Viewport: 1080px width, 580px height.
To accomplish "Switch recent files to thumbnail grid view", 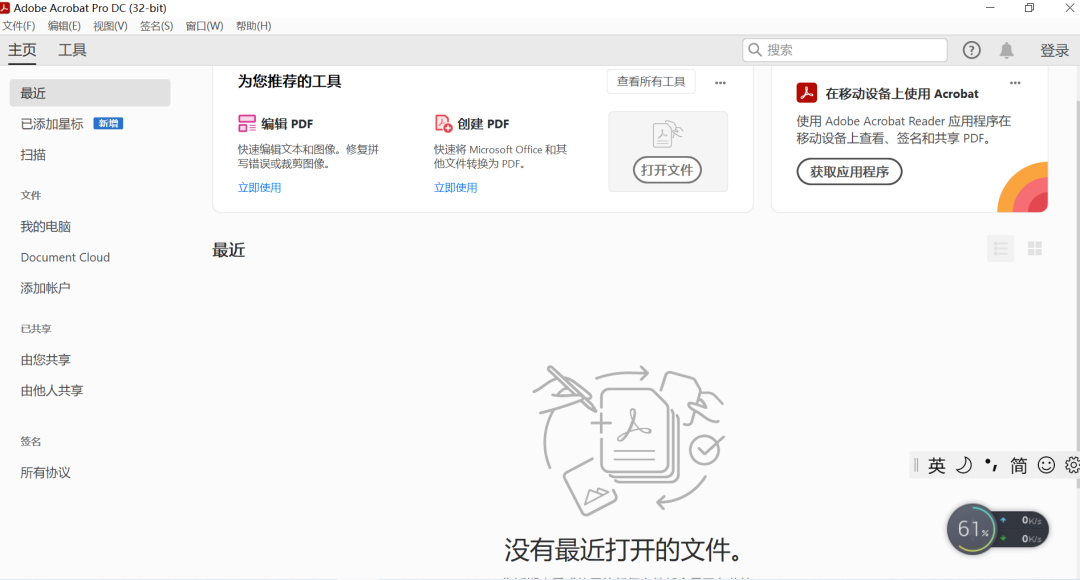I will tap(1035, 249).
